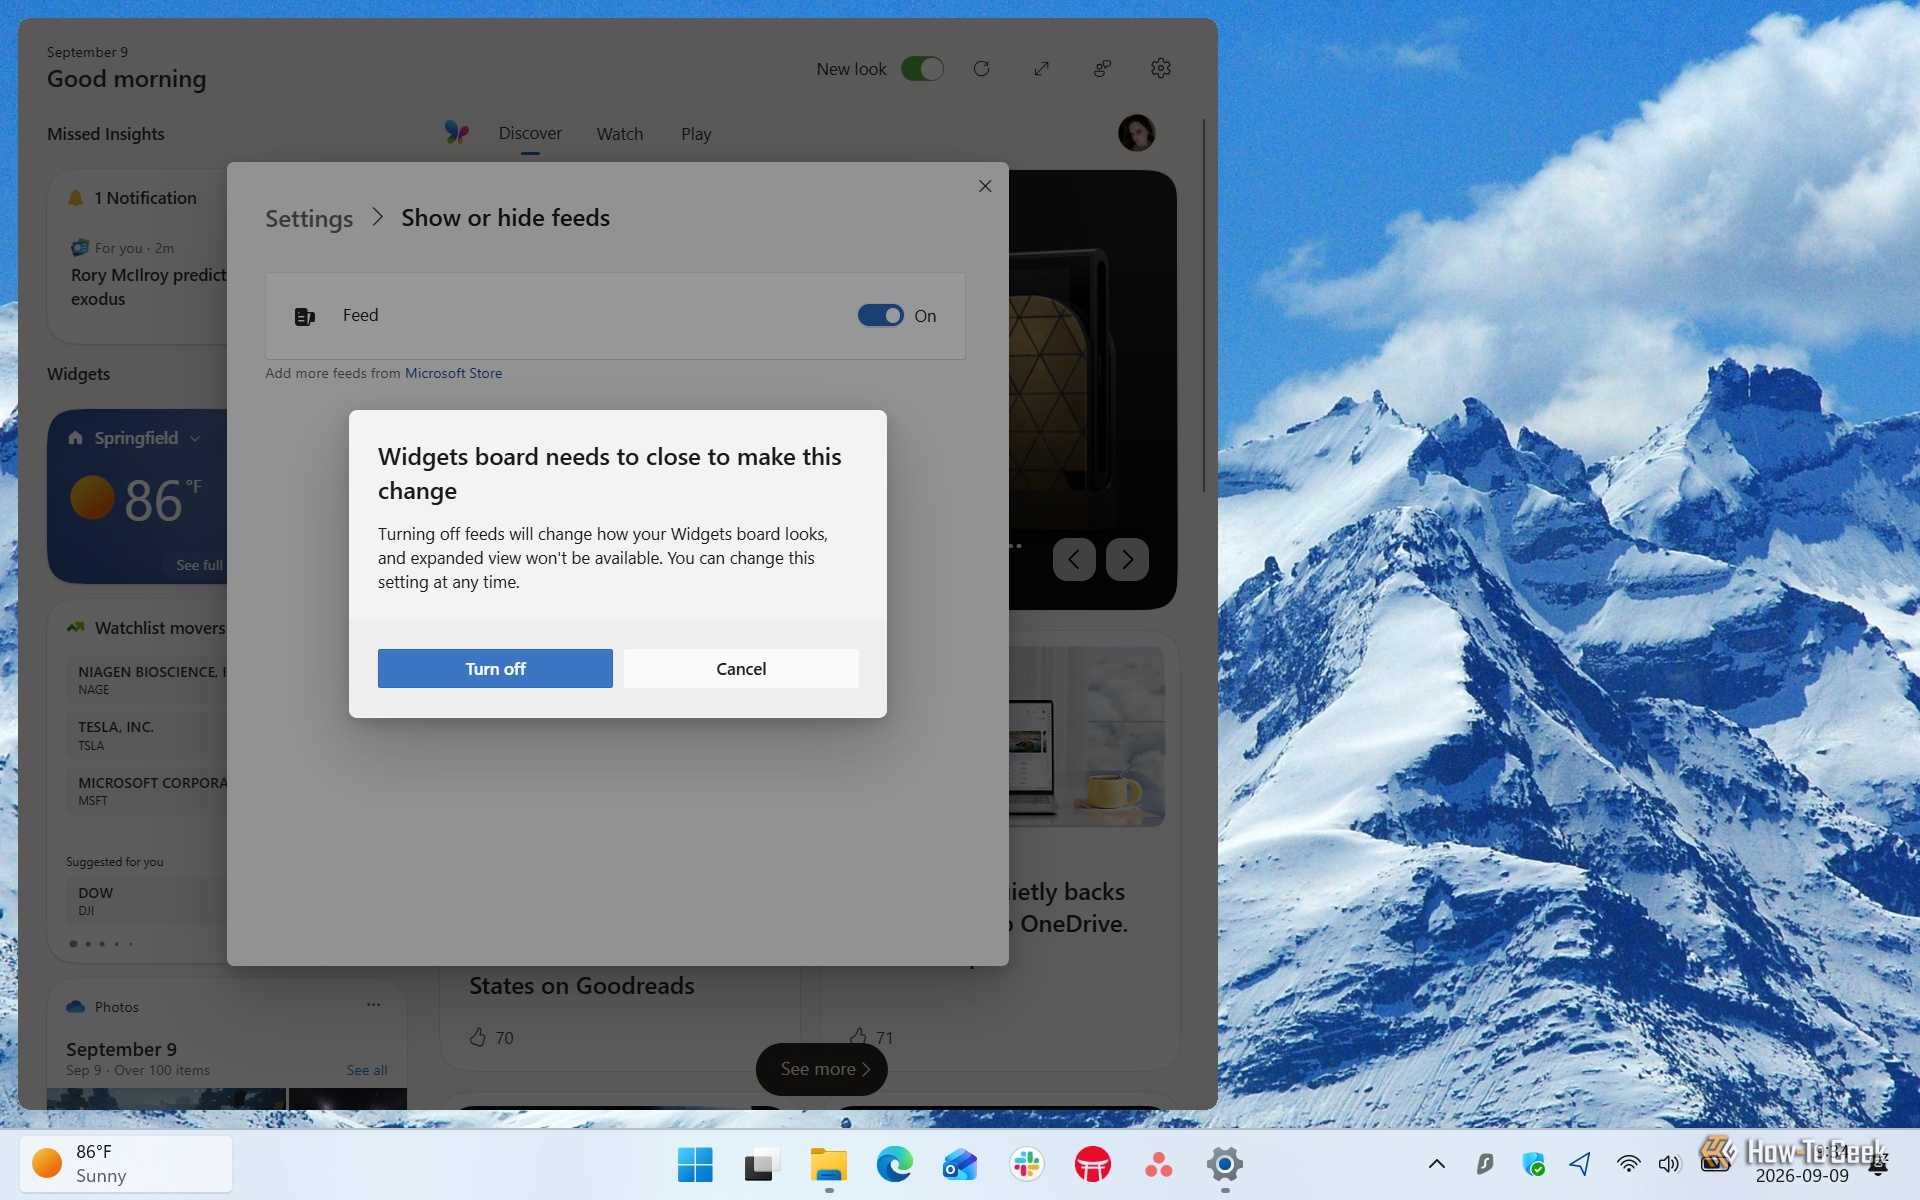
Task: Click See full forecast link
Action: (x=200, y=565)
